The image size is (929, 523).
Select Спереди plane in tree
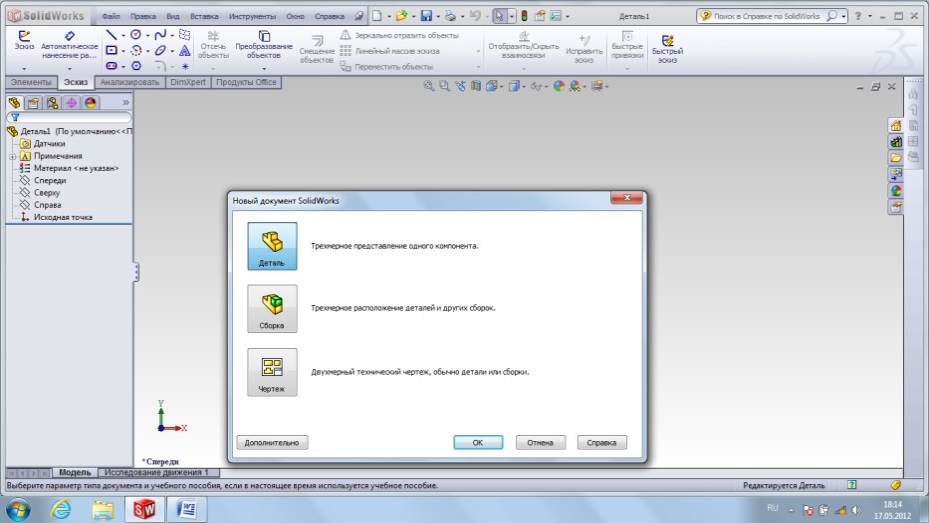pos(50,181)
